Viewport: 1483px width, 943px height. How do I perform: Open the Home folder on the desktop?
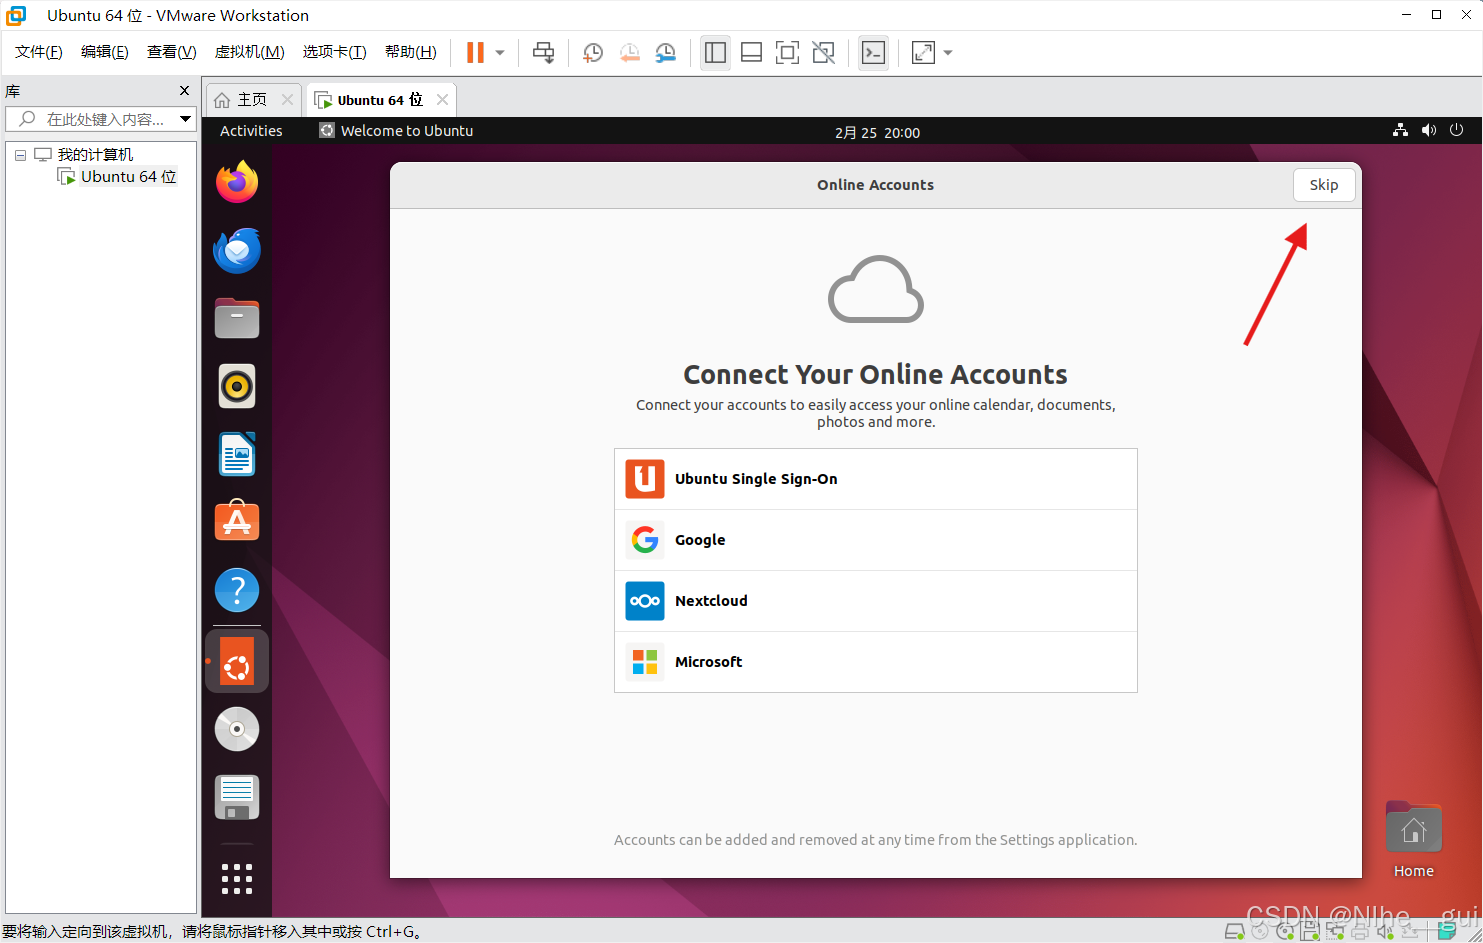(1414, 840)
